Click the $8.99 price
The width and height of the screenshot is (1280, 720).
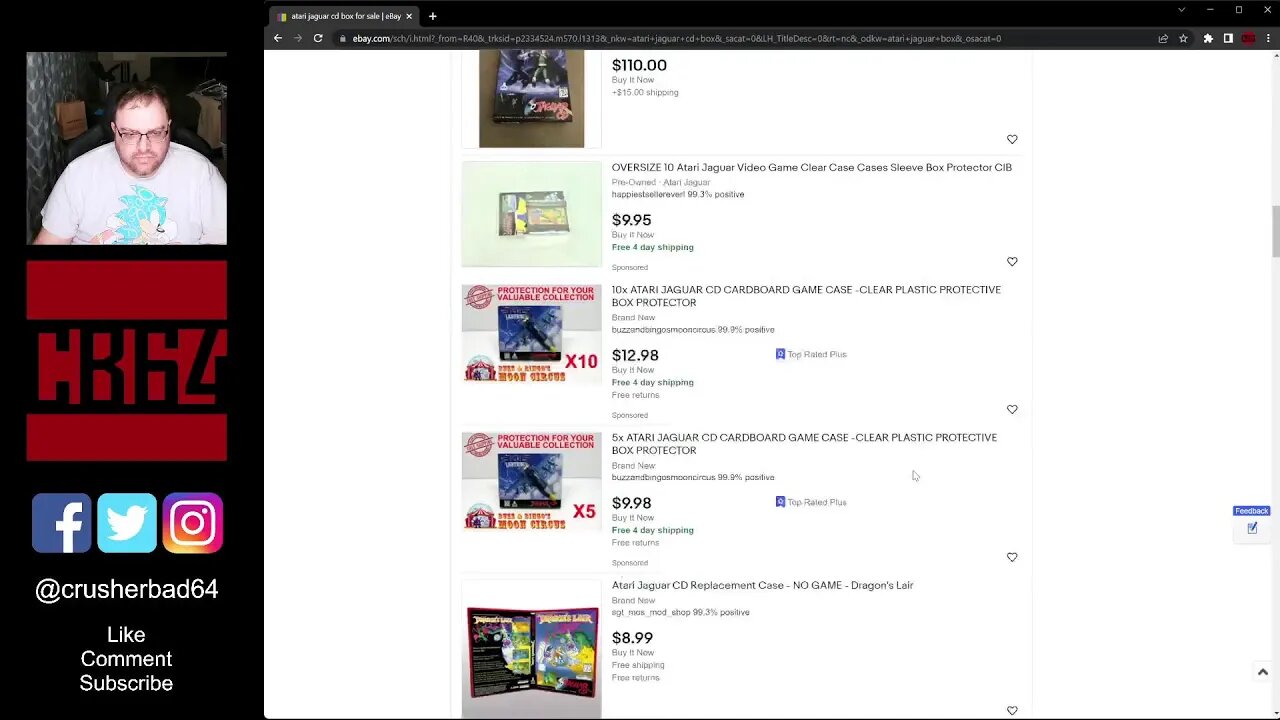pos(632,638)
